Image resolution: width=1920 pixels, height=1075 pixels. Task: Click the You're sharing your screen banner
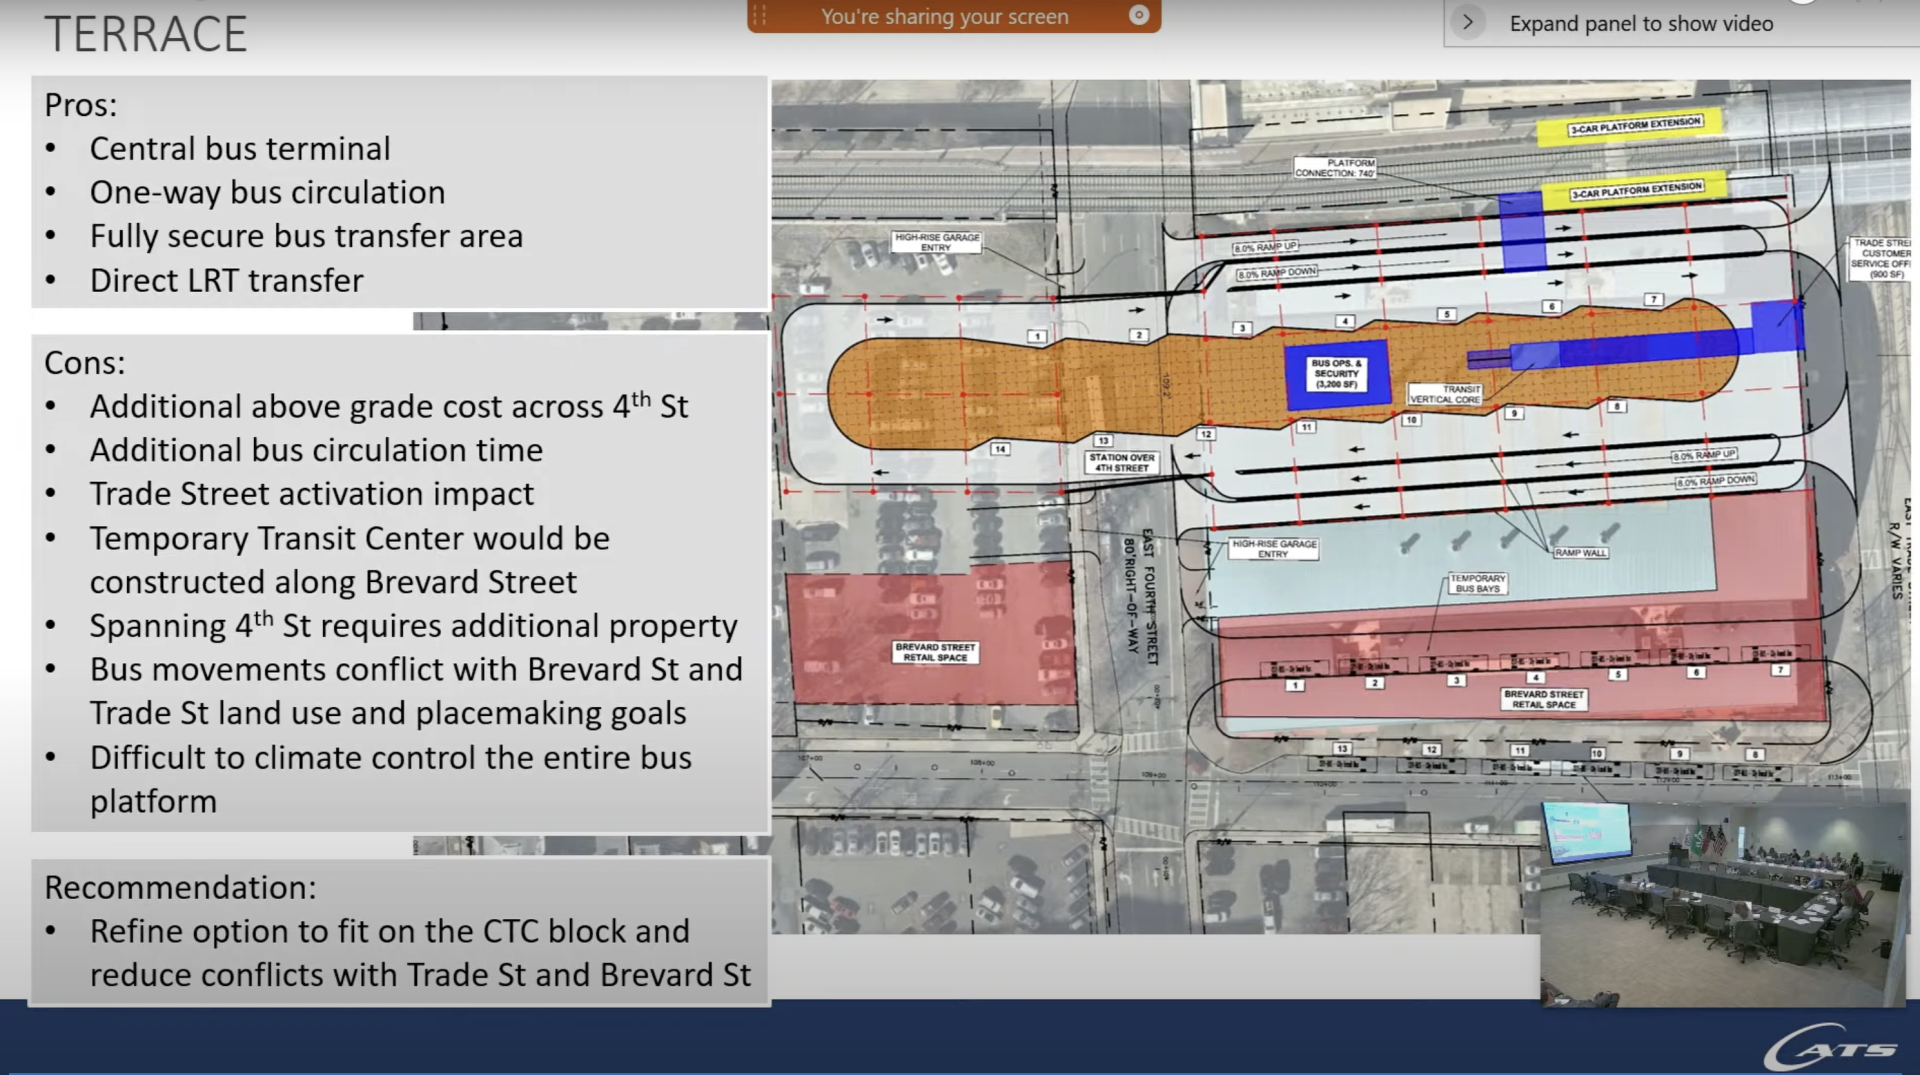click(x=944, y=16)
